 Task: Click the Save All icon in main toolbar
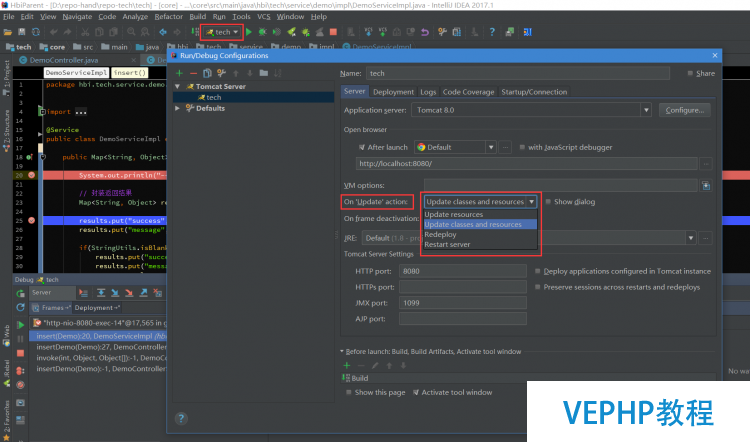22,32
